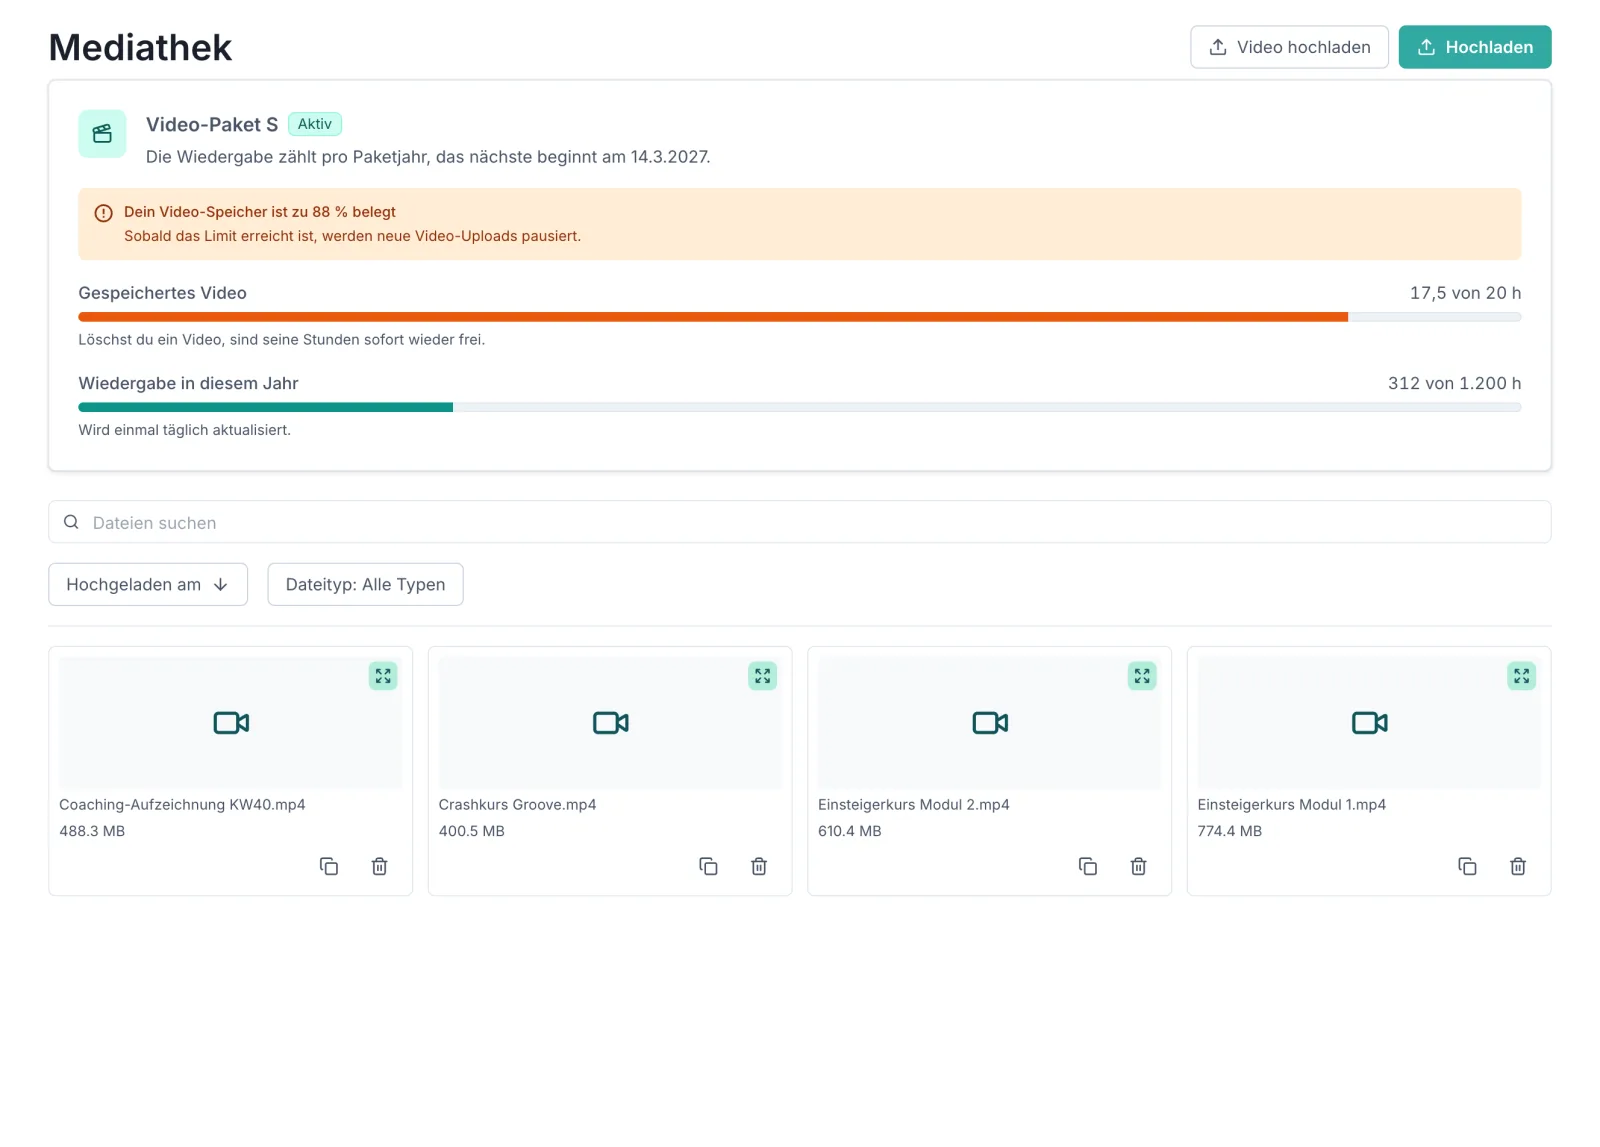Click the 400.5 MB file size
The height and width of the screenshot is (1147, 1600).
[472, 831]
